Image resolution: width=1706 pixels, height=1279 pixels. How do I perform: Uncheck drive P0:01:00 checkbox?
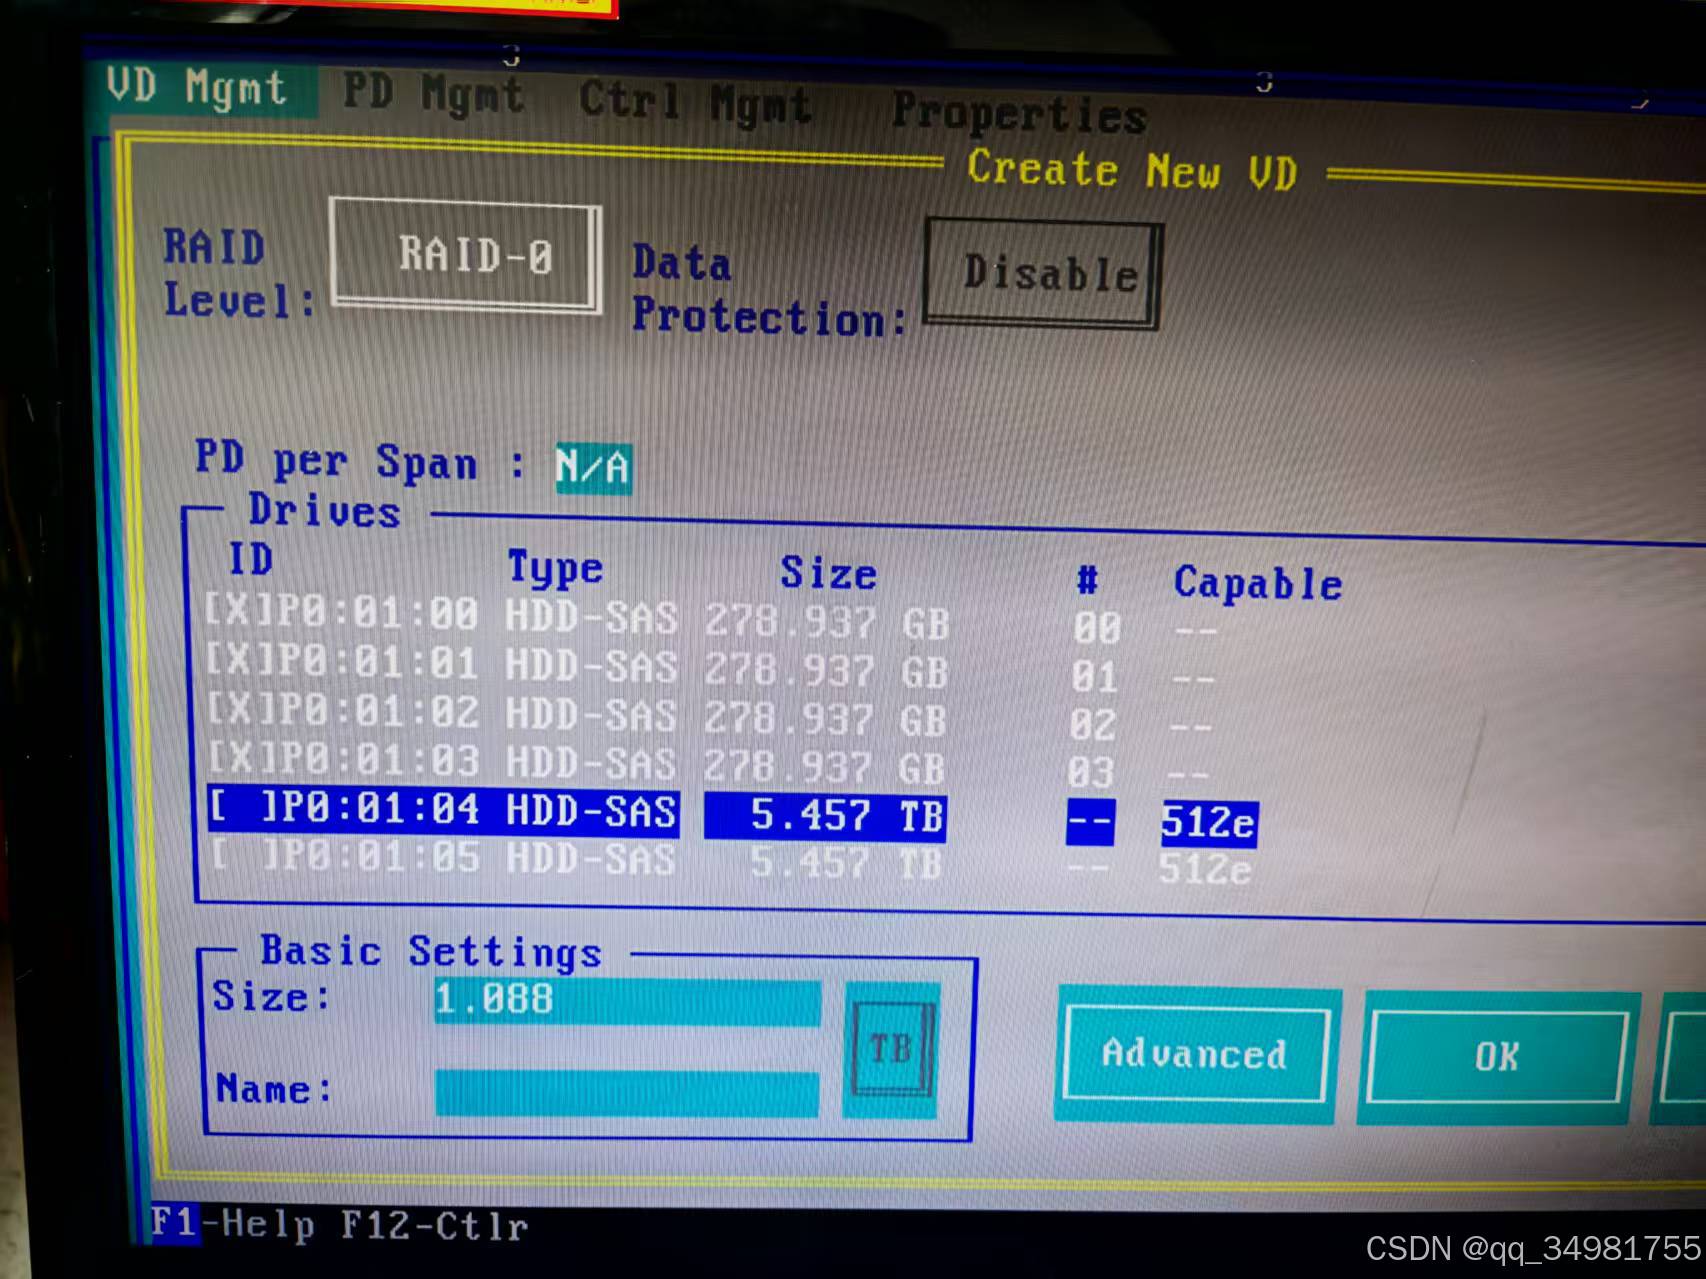click(x=237, y=611)
